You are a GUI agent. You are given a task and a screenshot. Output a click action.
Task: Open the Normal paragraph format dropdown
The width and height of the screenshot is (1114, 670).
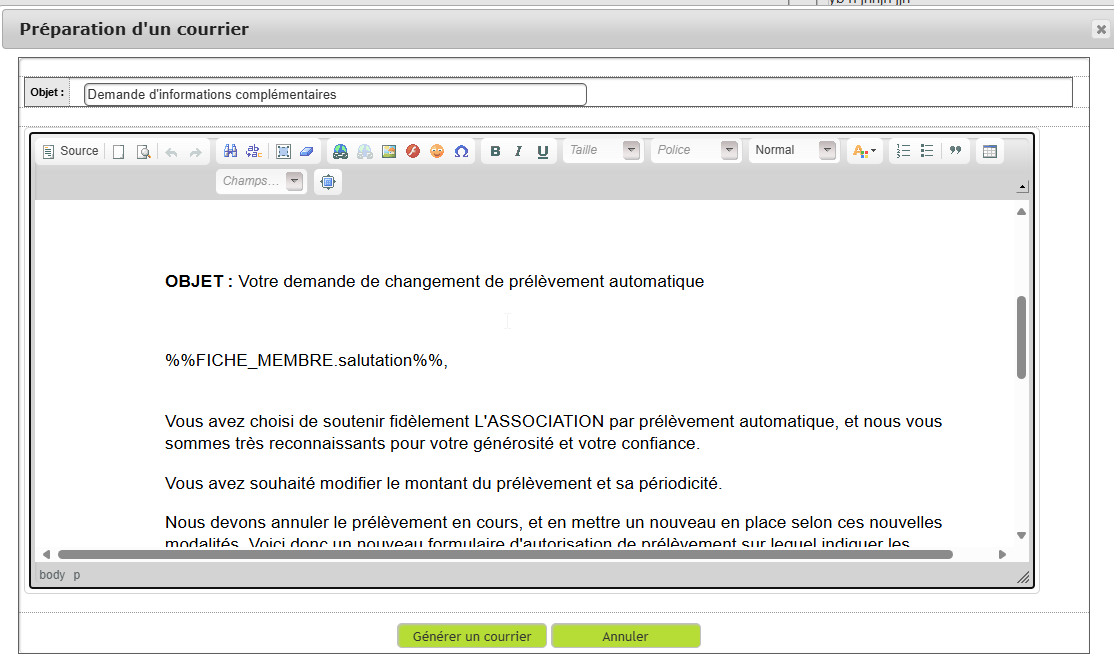pos(794,150)
